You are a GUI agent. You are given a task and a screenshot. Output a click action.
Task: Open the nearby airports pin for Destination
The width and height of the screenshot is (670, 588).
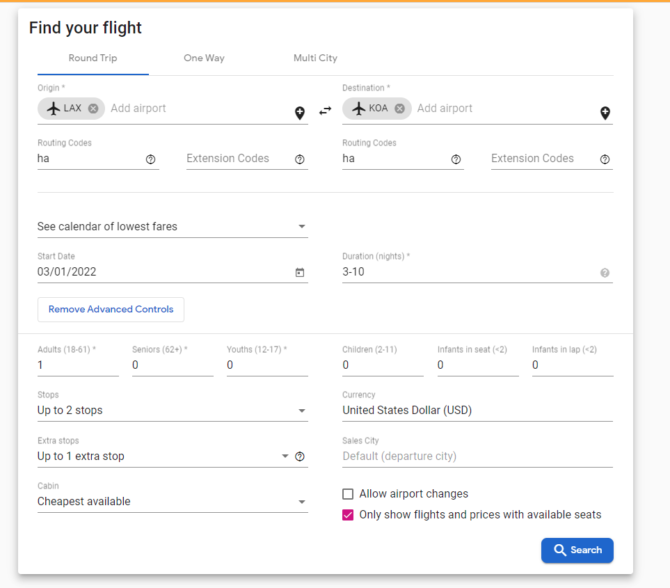605,113
